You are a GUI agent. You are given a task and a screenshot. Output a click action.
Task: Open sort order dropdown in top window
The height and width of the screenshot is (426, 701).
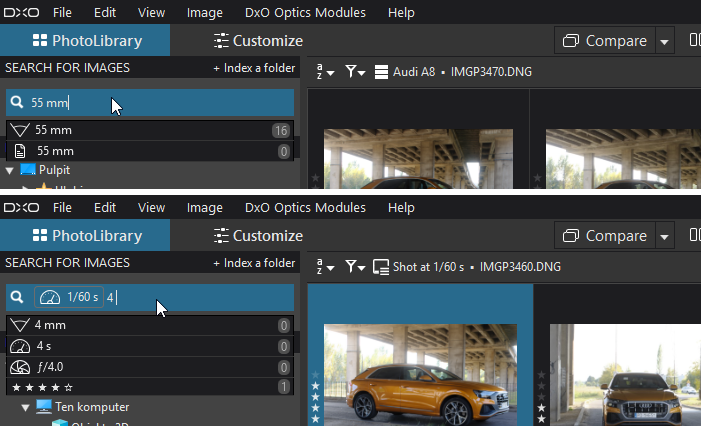click(x=325, y=72)
